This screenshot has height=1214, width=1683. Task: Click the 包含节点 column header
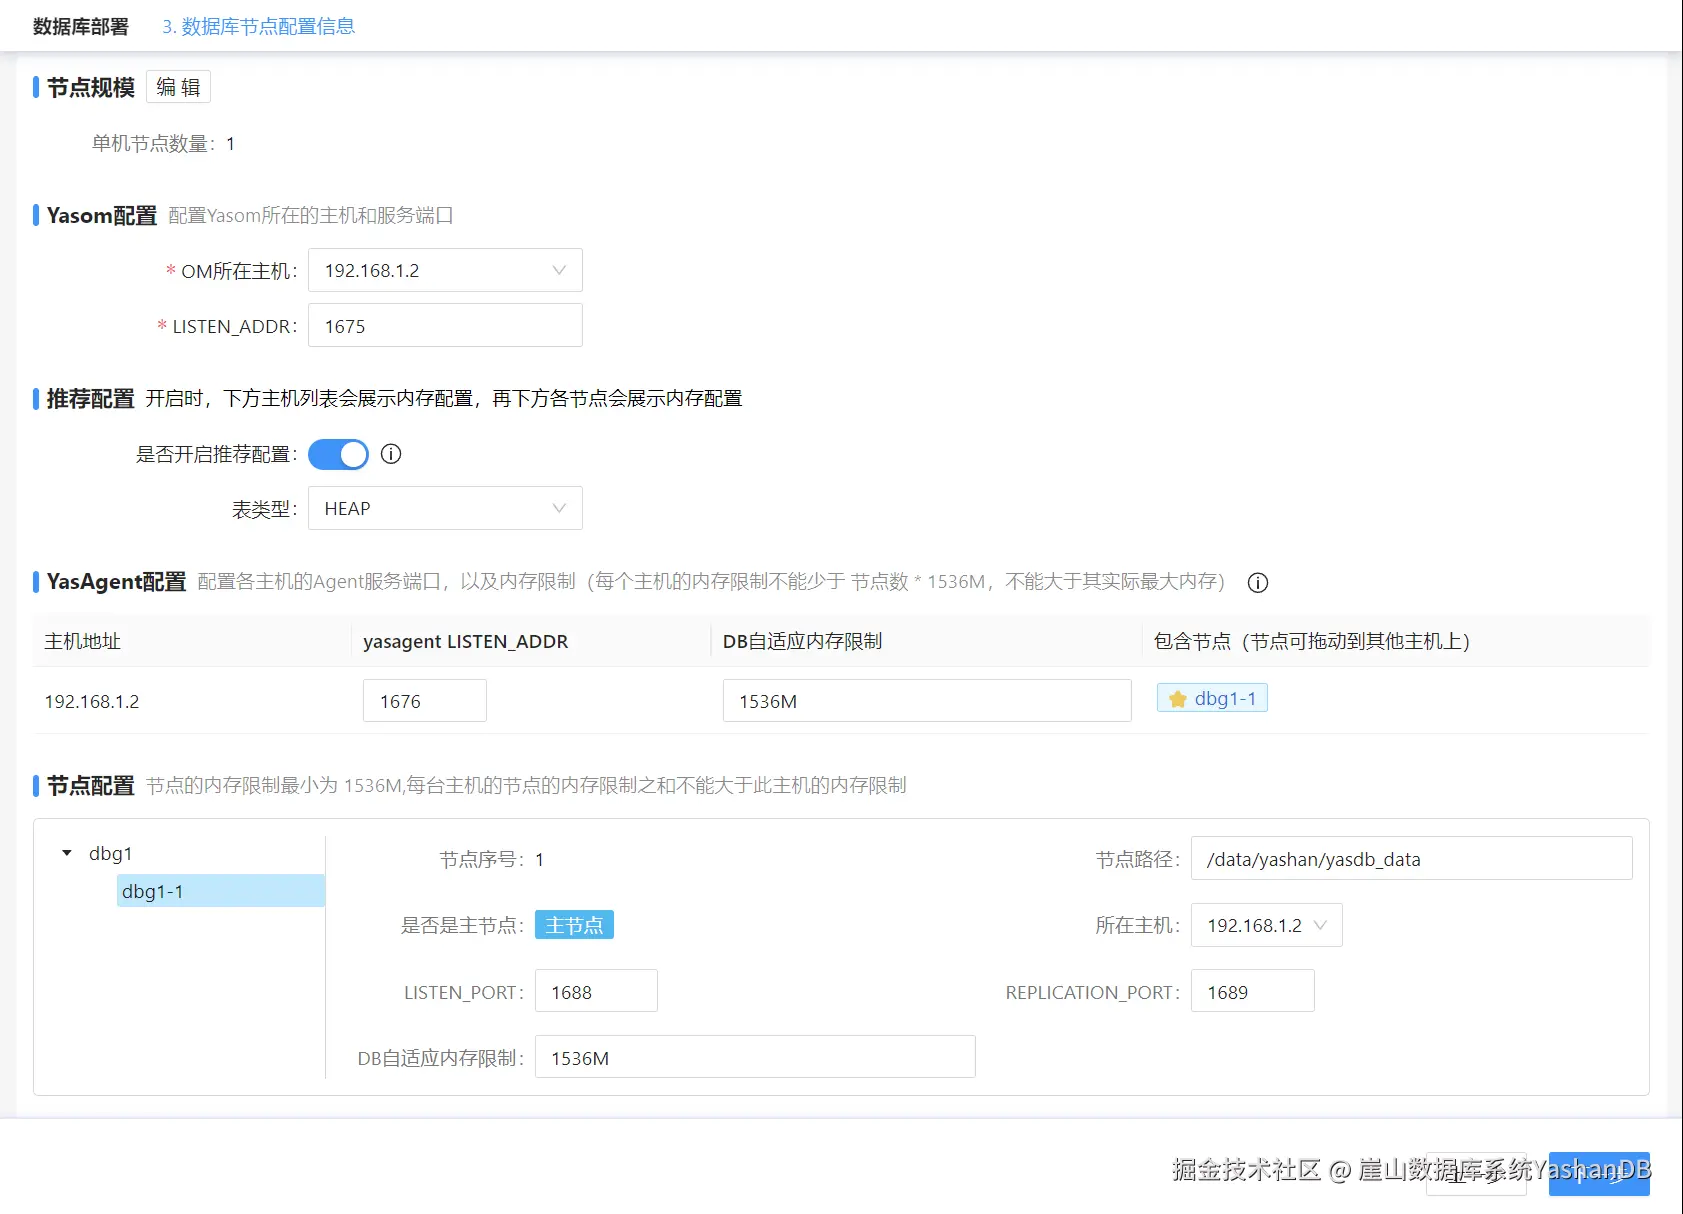coord(1311,641)
